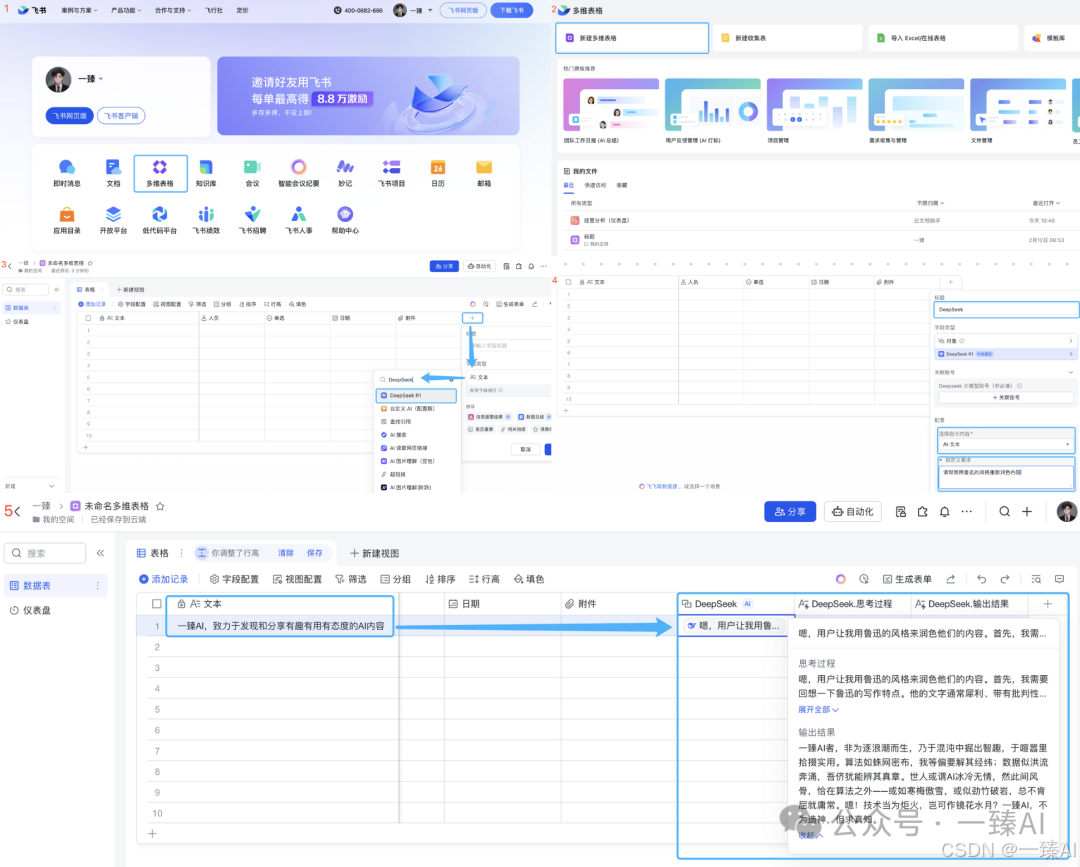1080x867 pixels.
Task: Click the + 关联账号 button
Action: click(1006, 397)
